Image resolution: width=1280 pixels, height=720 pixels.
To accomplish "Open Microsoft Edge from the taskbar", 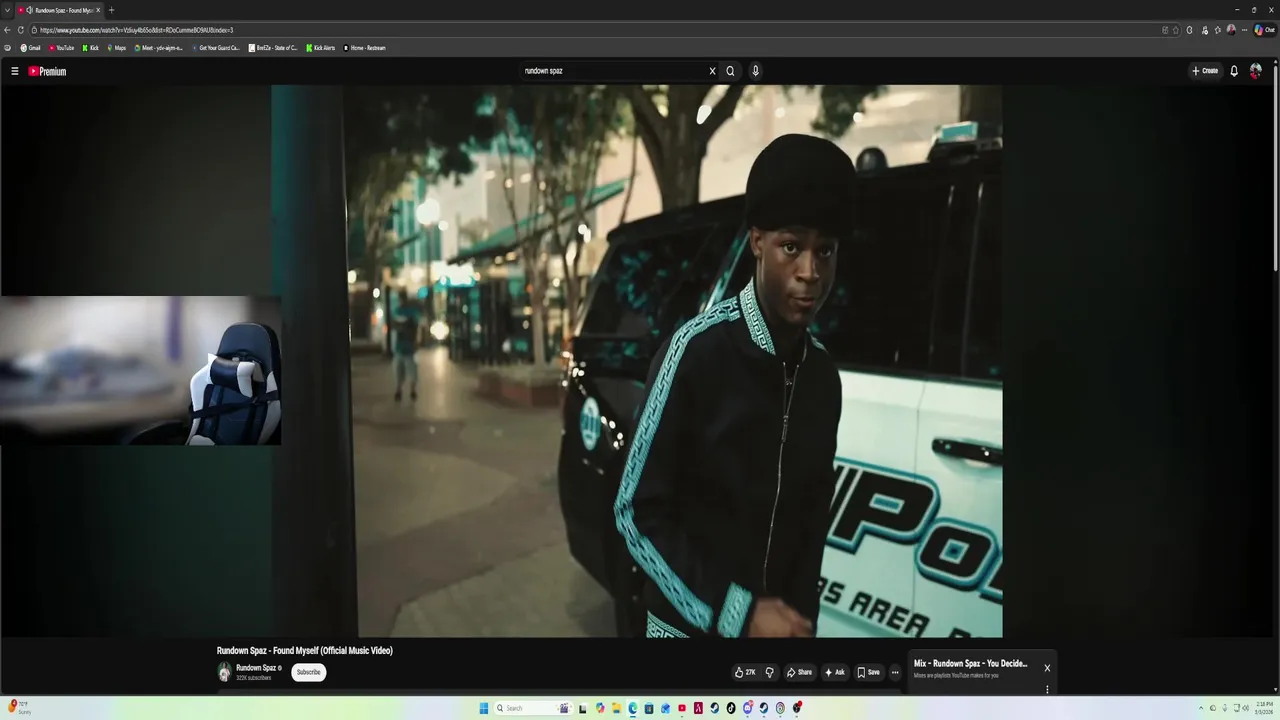I will coord(633,708).
